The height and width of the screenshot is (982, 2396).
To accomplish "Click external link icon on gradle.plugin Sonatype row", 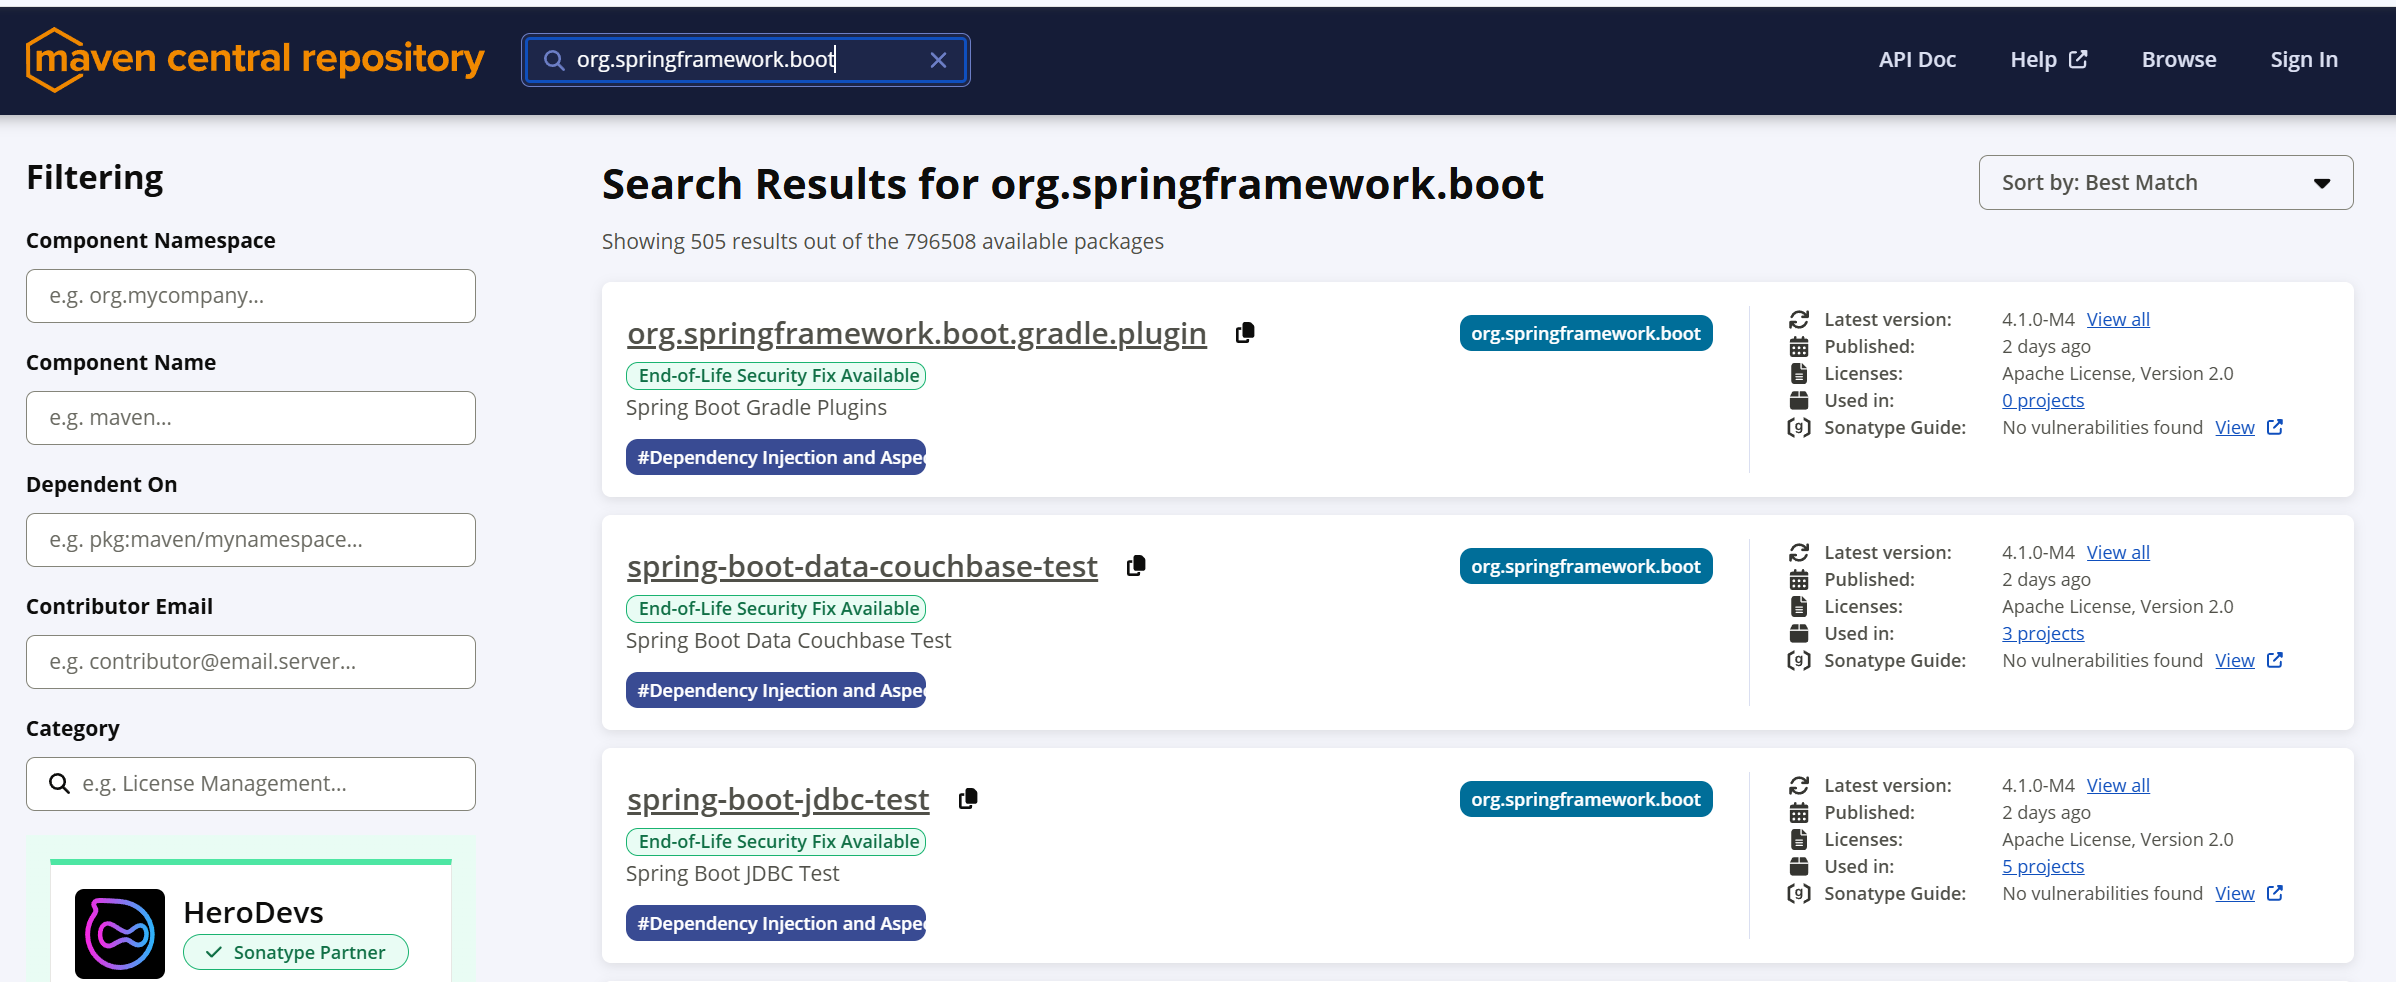I will click(x=2275, y=427).
